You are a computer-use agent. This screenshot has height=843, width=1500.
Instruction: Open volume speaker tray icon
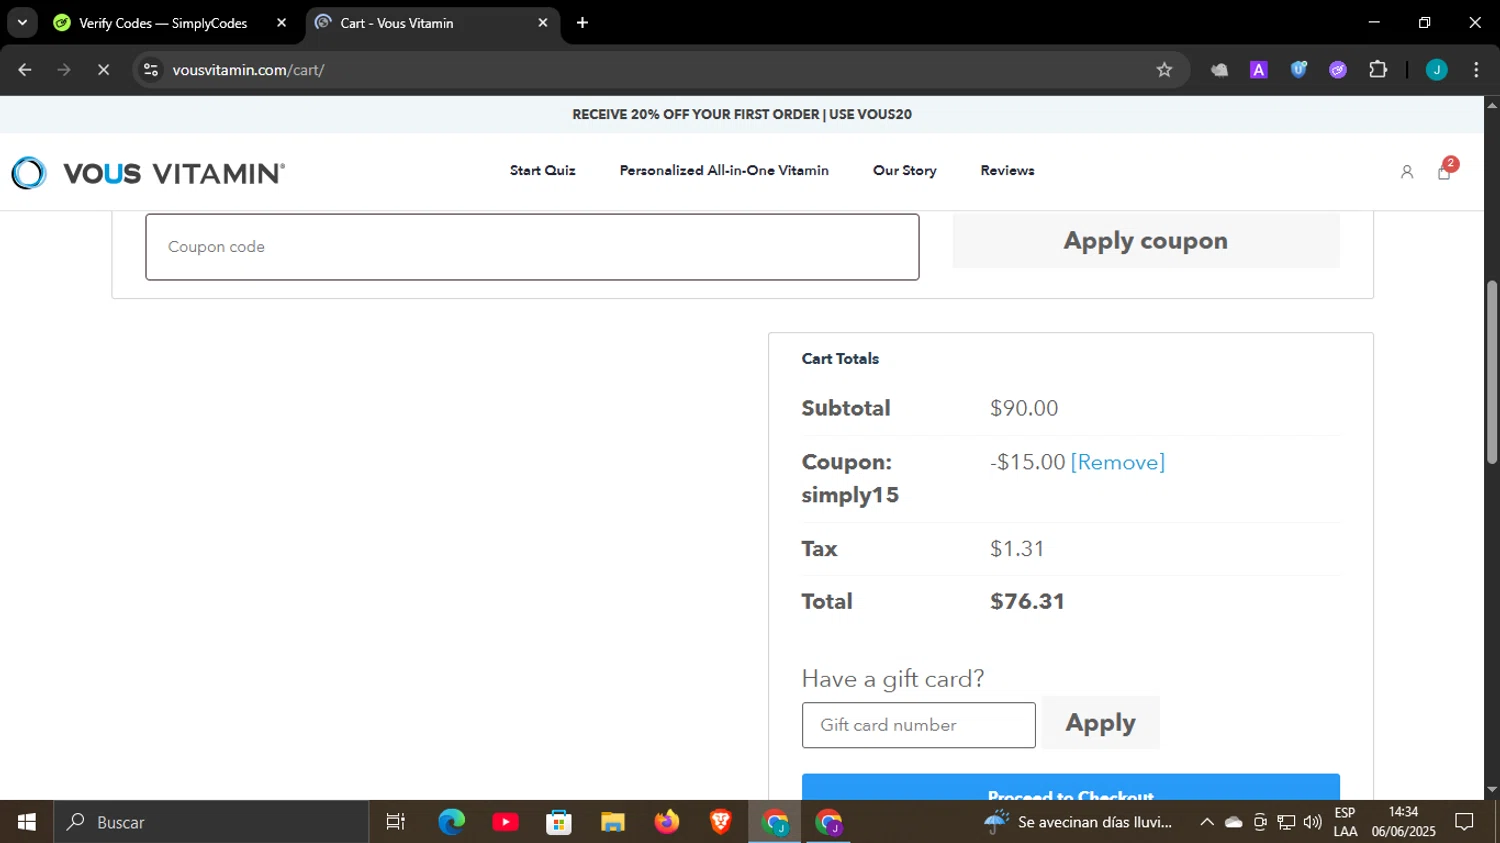(x=1312, y=822)
